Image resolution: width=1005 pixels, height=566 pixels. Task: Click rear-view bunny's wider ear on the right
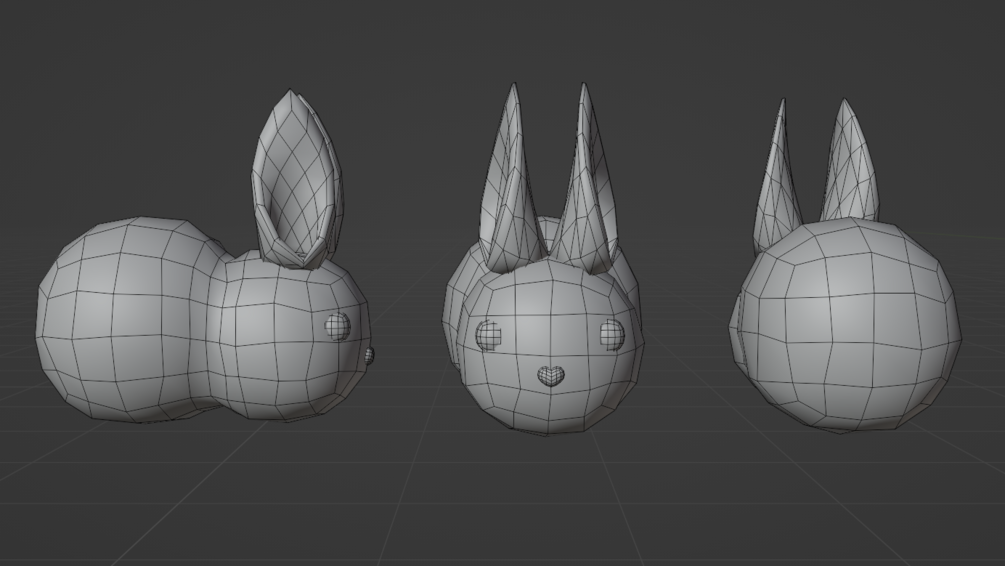[x=849, y=162]
